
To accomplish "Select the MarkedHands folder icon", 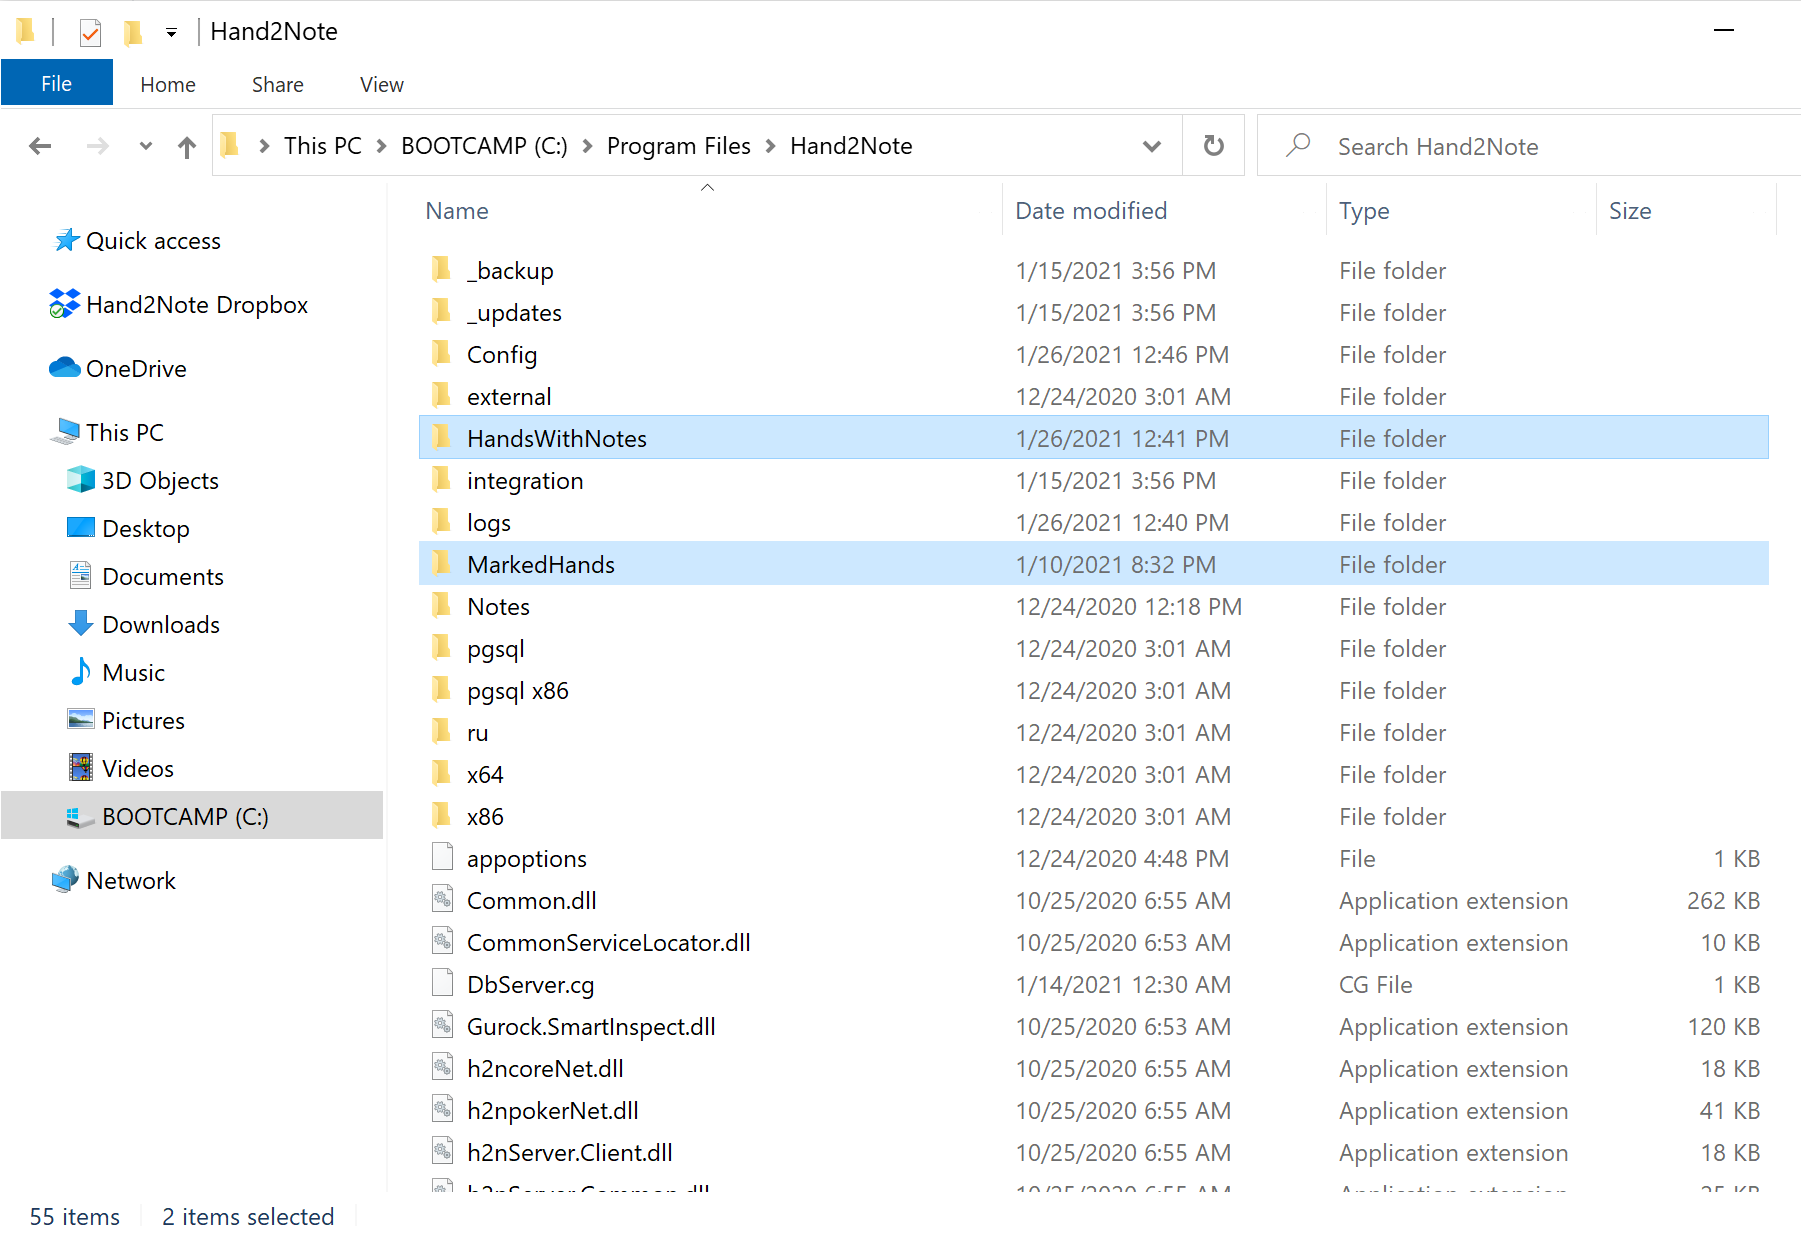I will tap(441, 564).
